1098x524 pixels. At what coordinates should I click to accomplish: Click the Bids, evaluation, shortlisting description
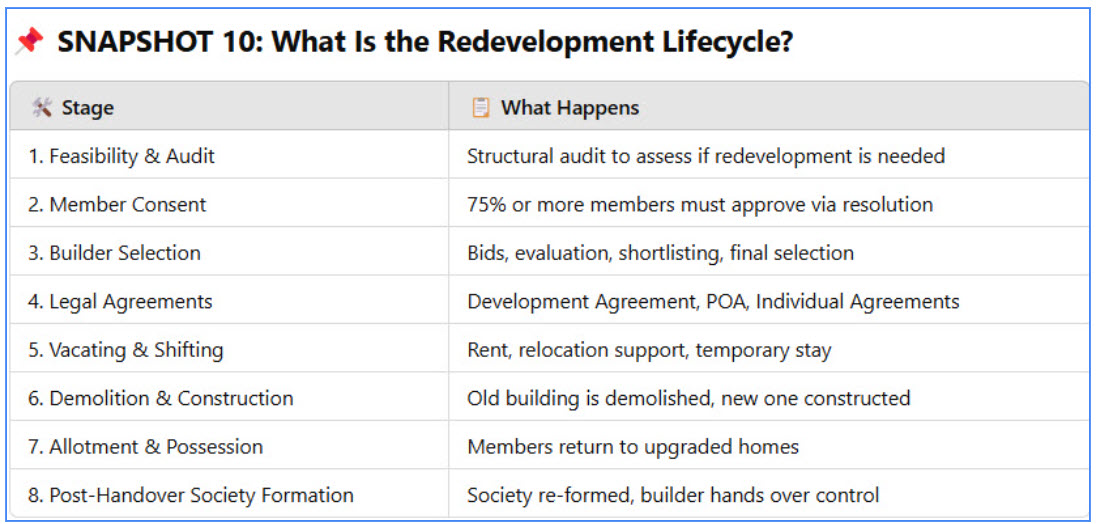tap(660, 253)
